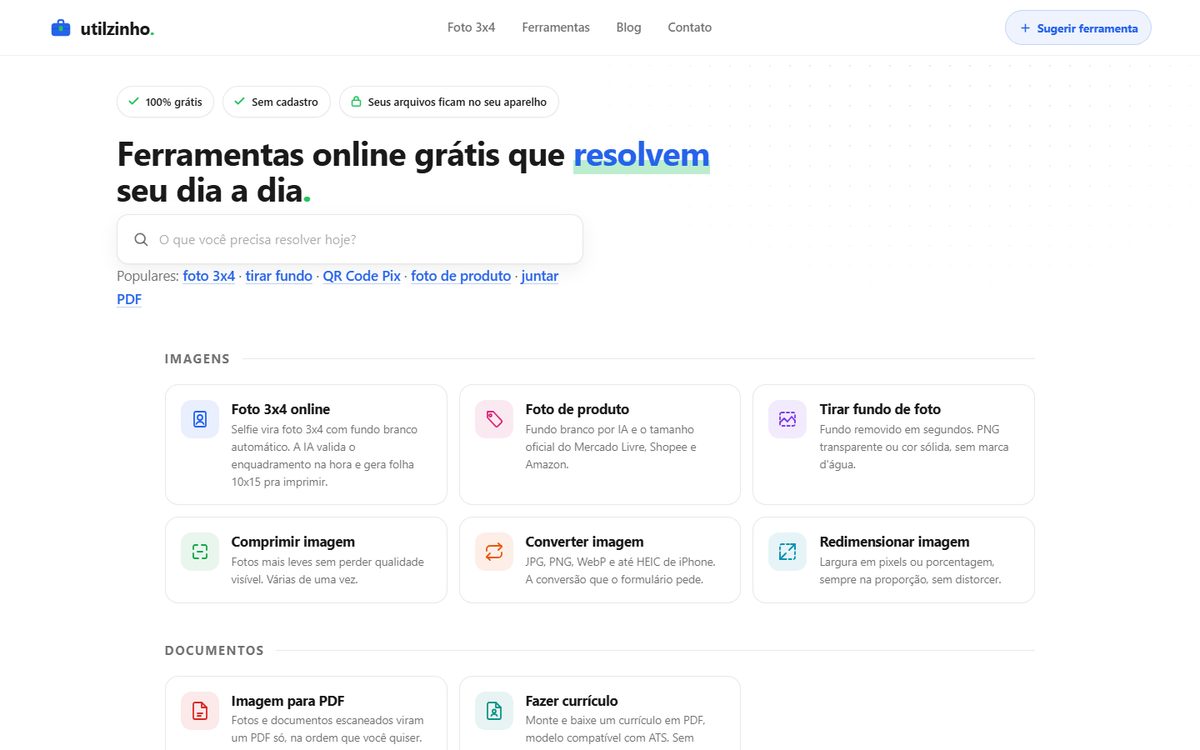Click the Sugerir ferramenta button
1200x750 pixels.
click(1078, 28)
